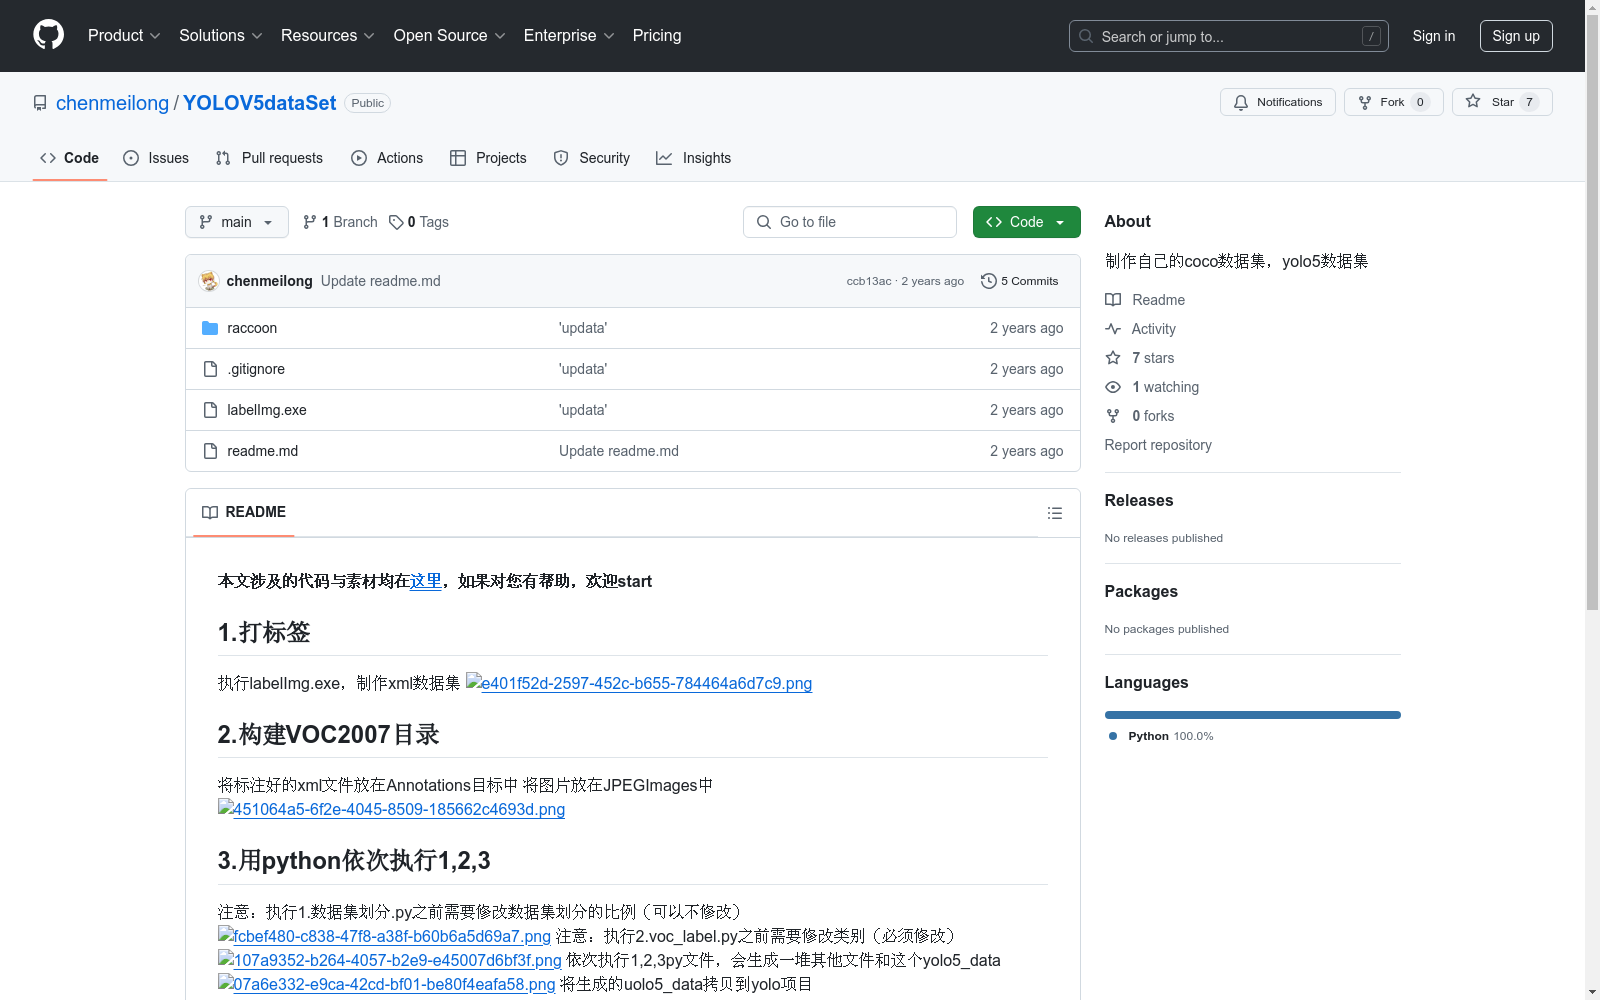Click Report repository
Image resolution: width=1600 pixels, height=1000 pixels.
click(x=1158, y=445)
